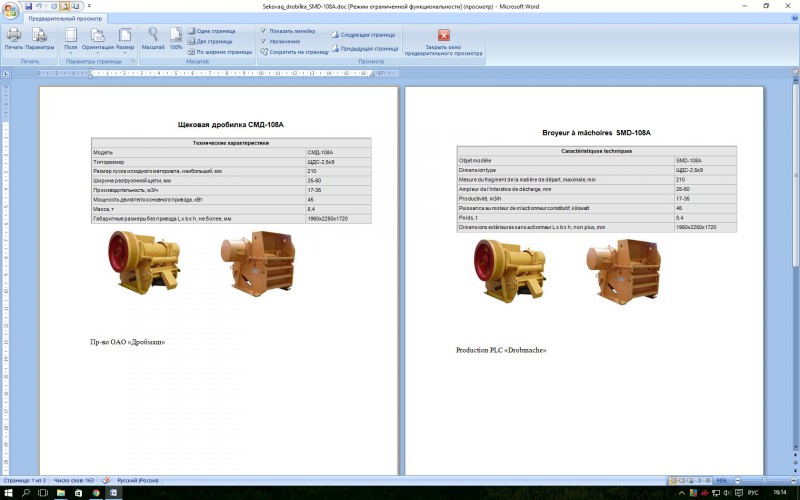Open Word help question icon
This screenshot has width=800, height=500.
[794, 18]
